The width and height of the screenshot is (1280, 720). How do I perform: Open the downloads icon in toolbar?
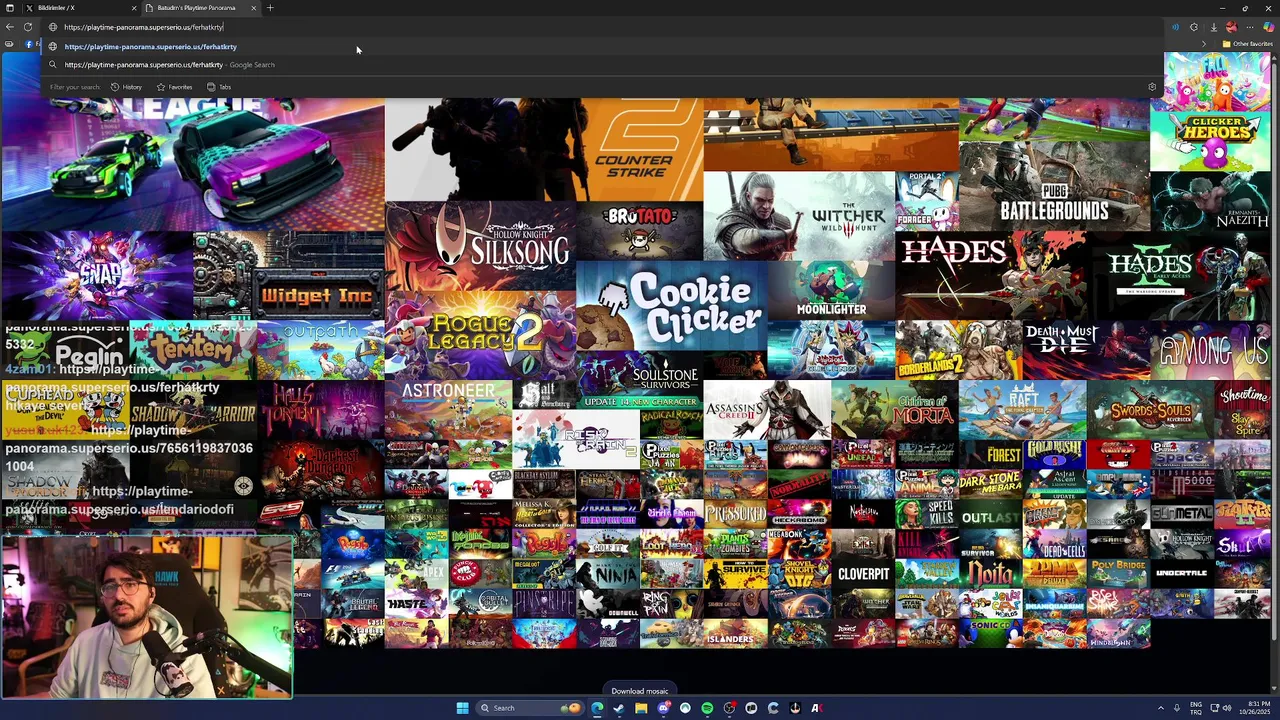1213,27
